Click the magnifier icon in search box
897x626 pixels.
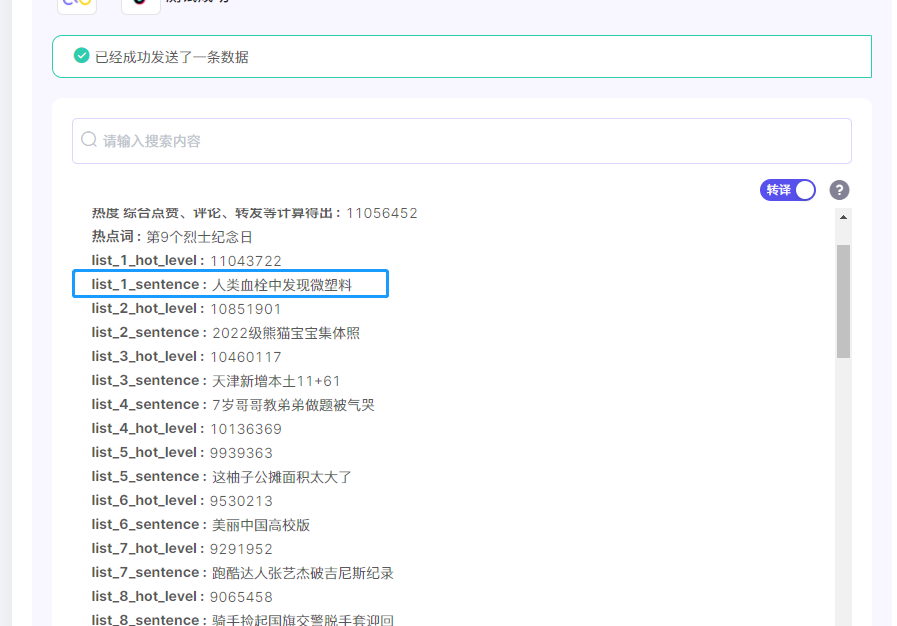click(89, 139)
